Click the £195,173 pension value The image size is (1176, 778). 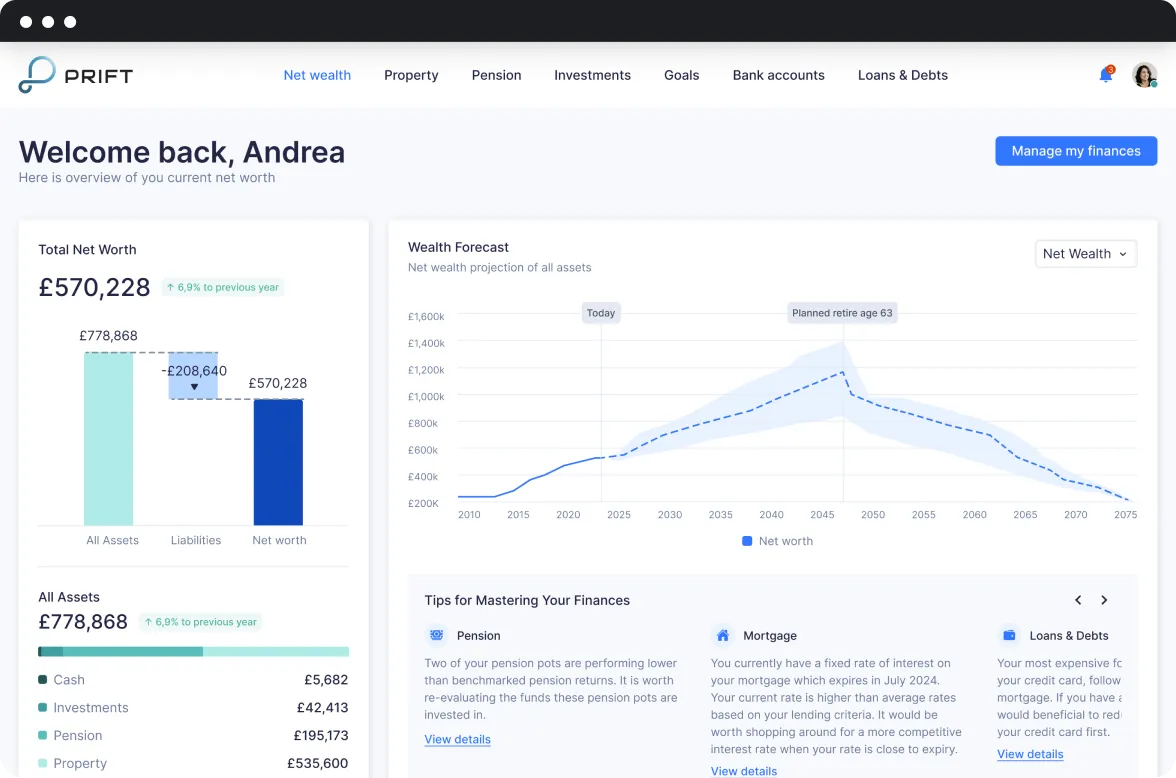point(321,735)
